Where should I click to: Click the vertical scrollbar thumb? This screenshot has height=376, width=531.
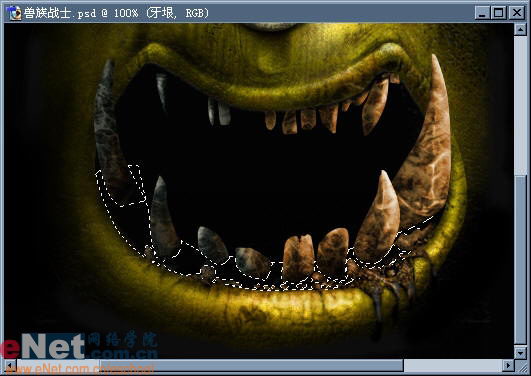click(x=520, y=260)
